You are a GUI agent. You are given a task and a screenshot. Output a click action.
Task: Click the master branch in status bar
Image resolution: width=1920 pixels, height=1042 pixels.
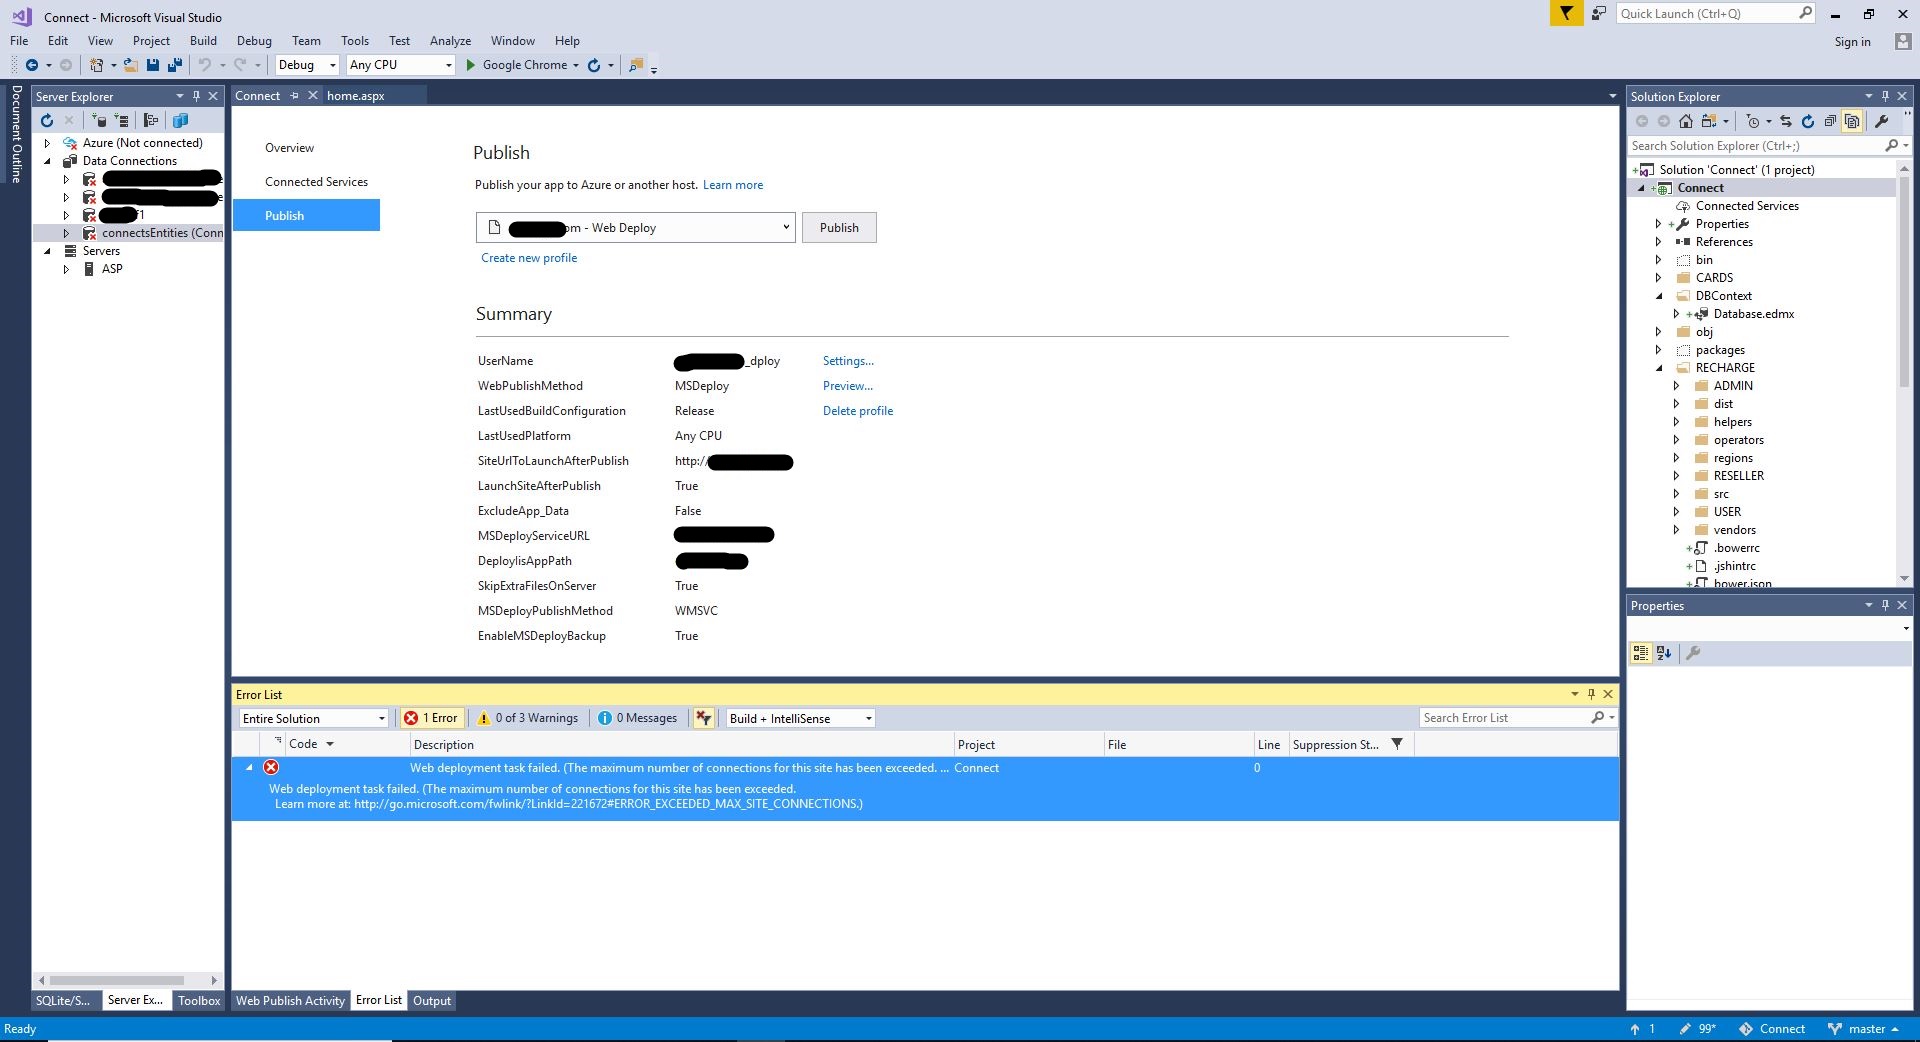click(1863, 1029)
